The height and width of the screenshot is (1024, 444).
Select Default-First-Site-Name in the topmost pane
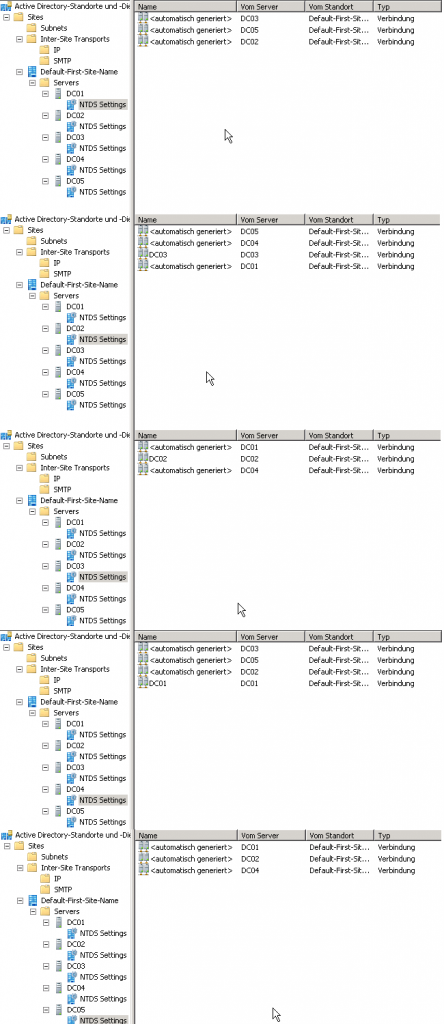[x=79, y=72]
